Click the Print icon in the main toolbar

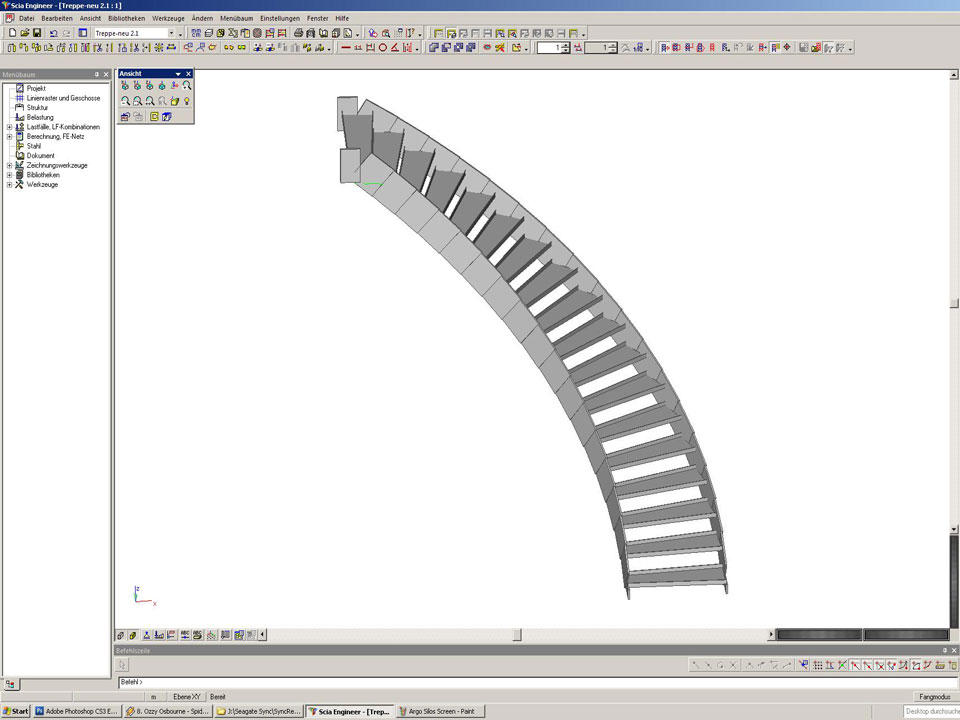click(298, 33)
